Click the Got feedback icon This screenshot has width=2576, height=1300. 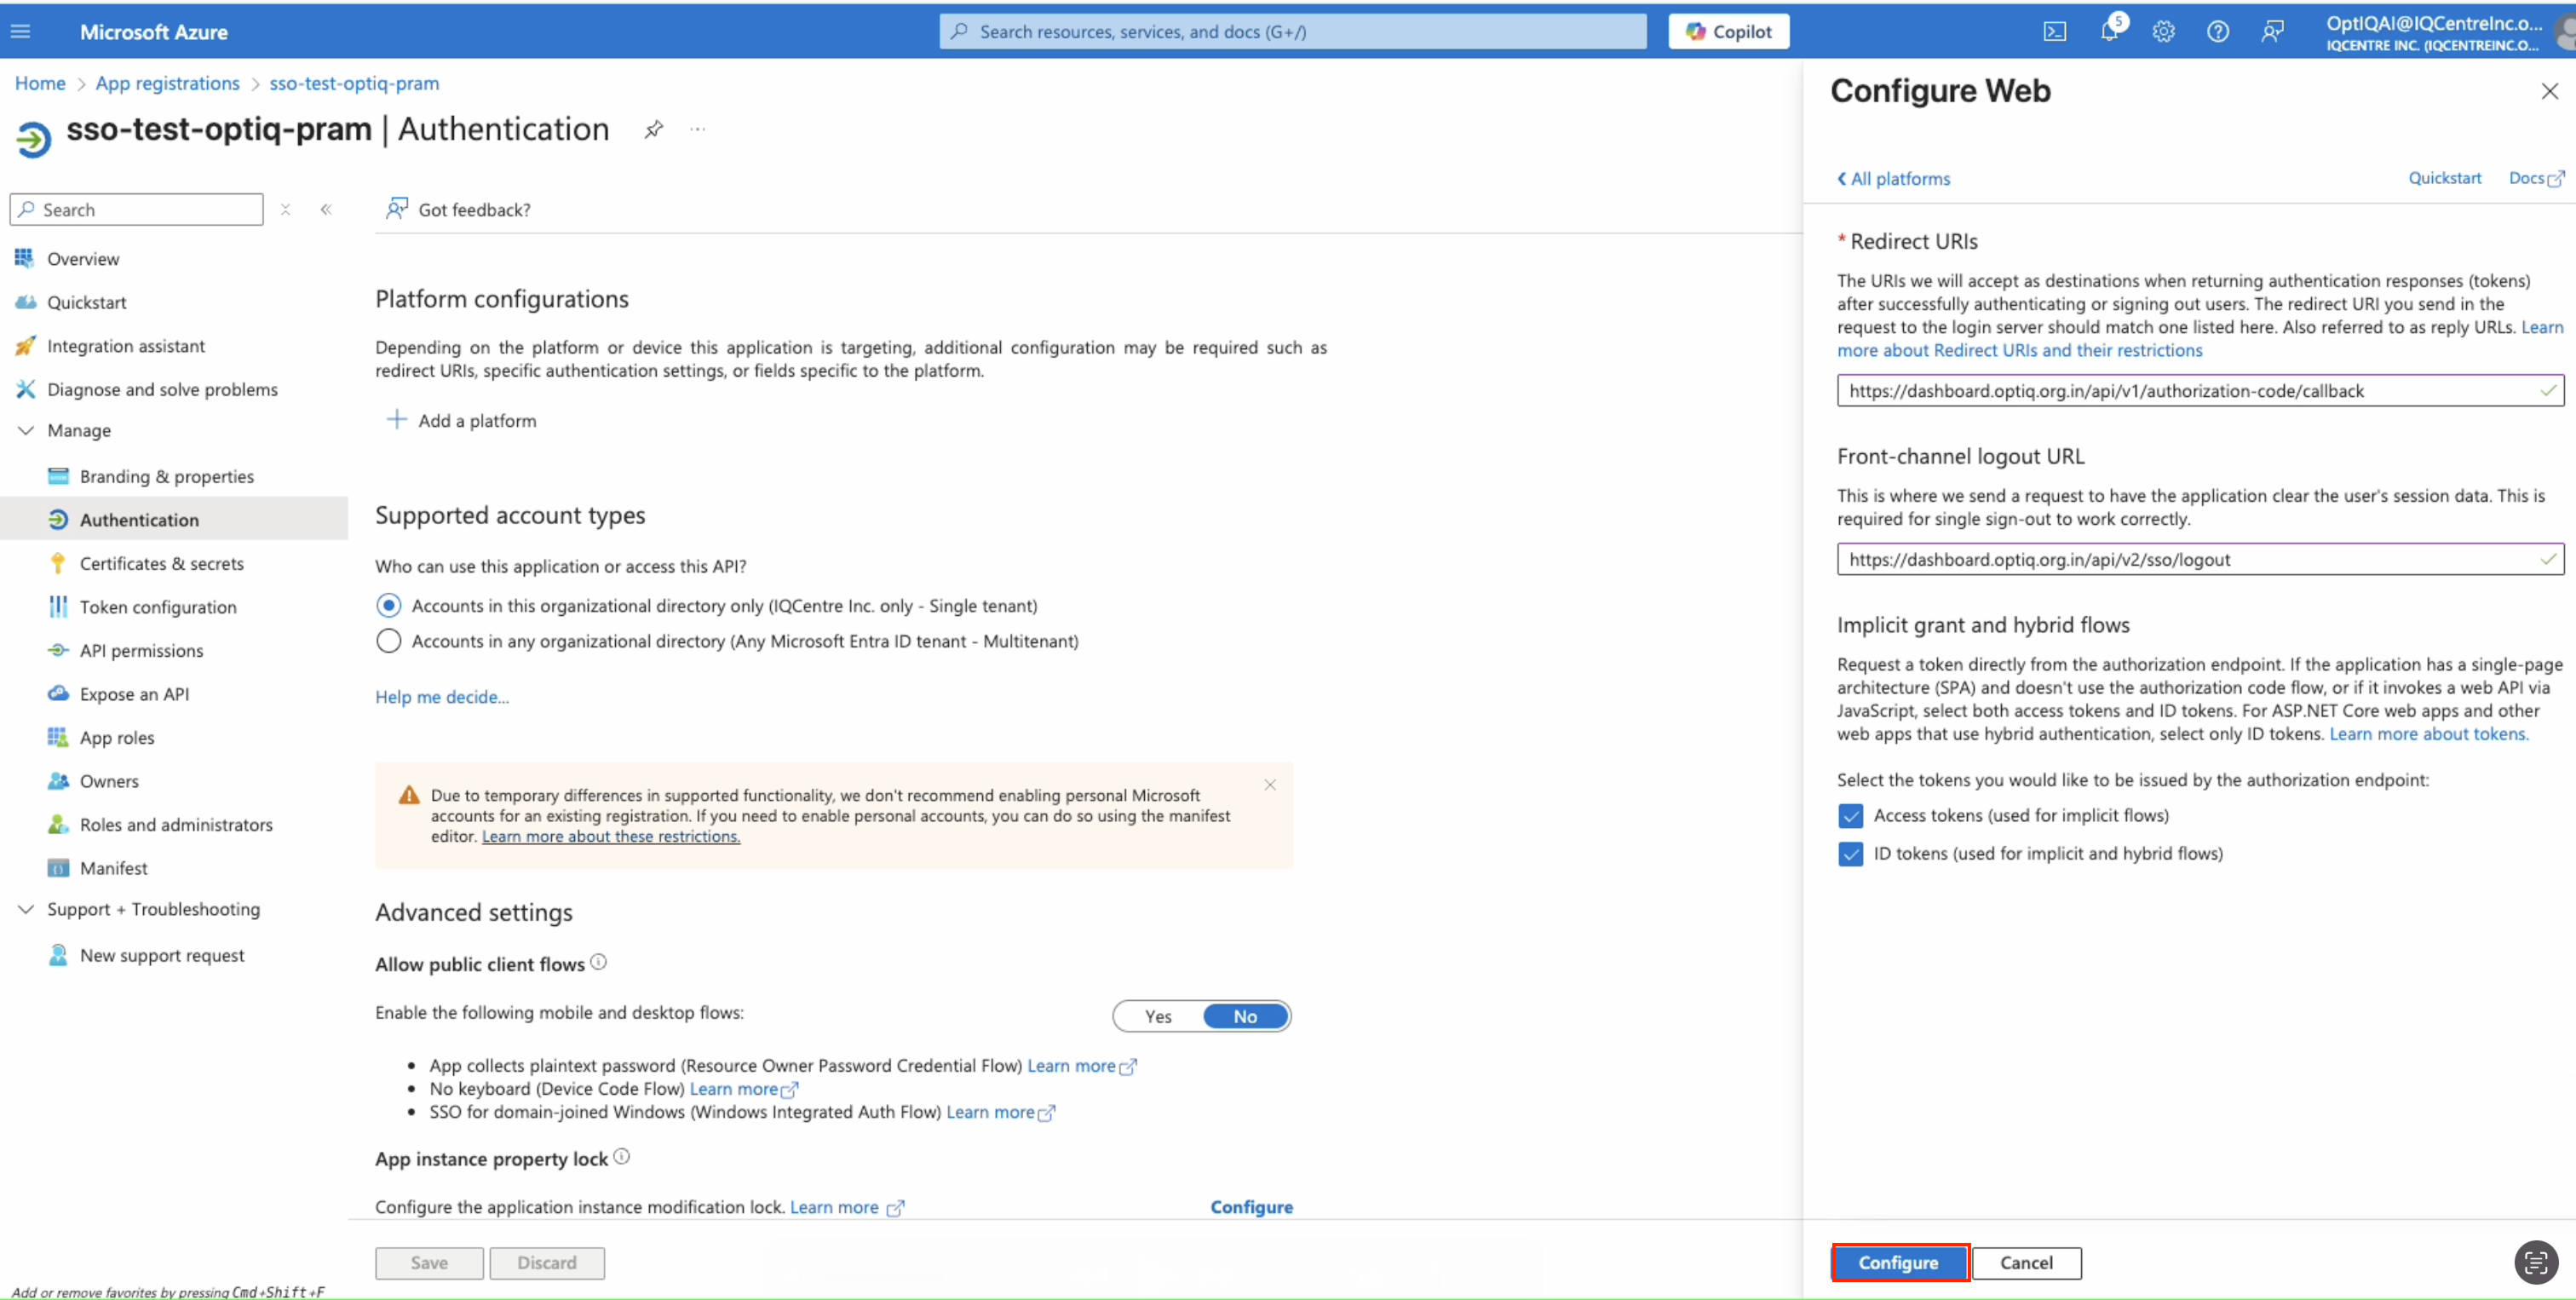(397, 208)
